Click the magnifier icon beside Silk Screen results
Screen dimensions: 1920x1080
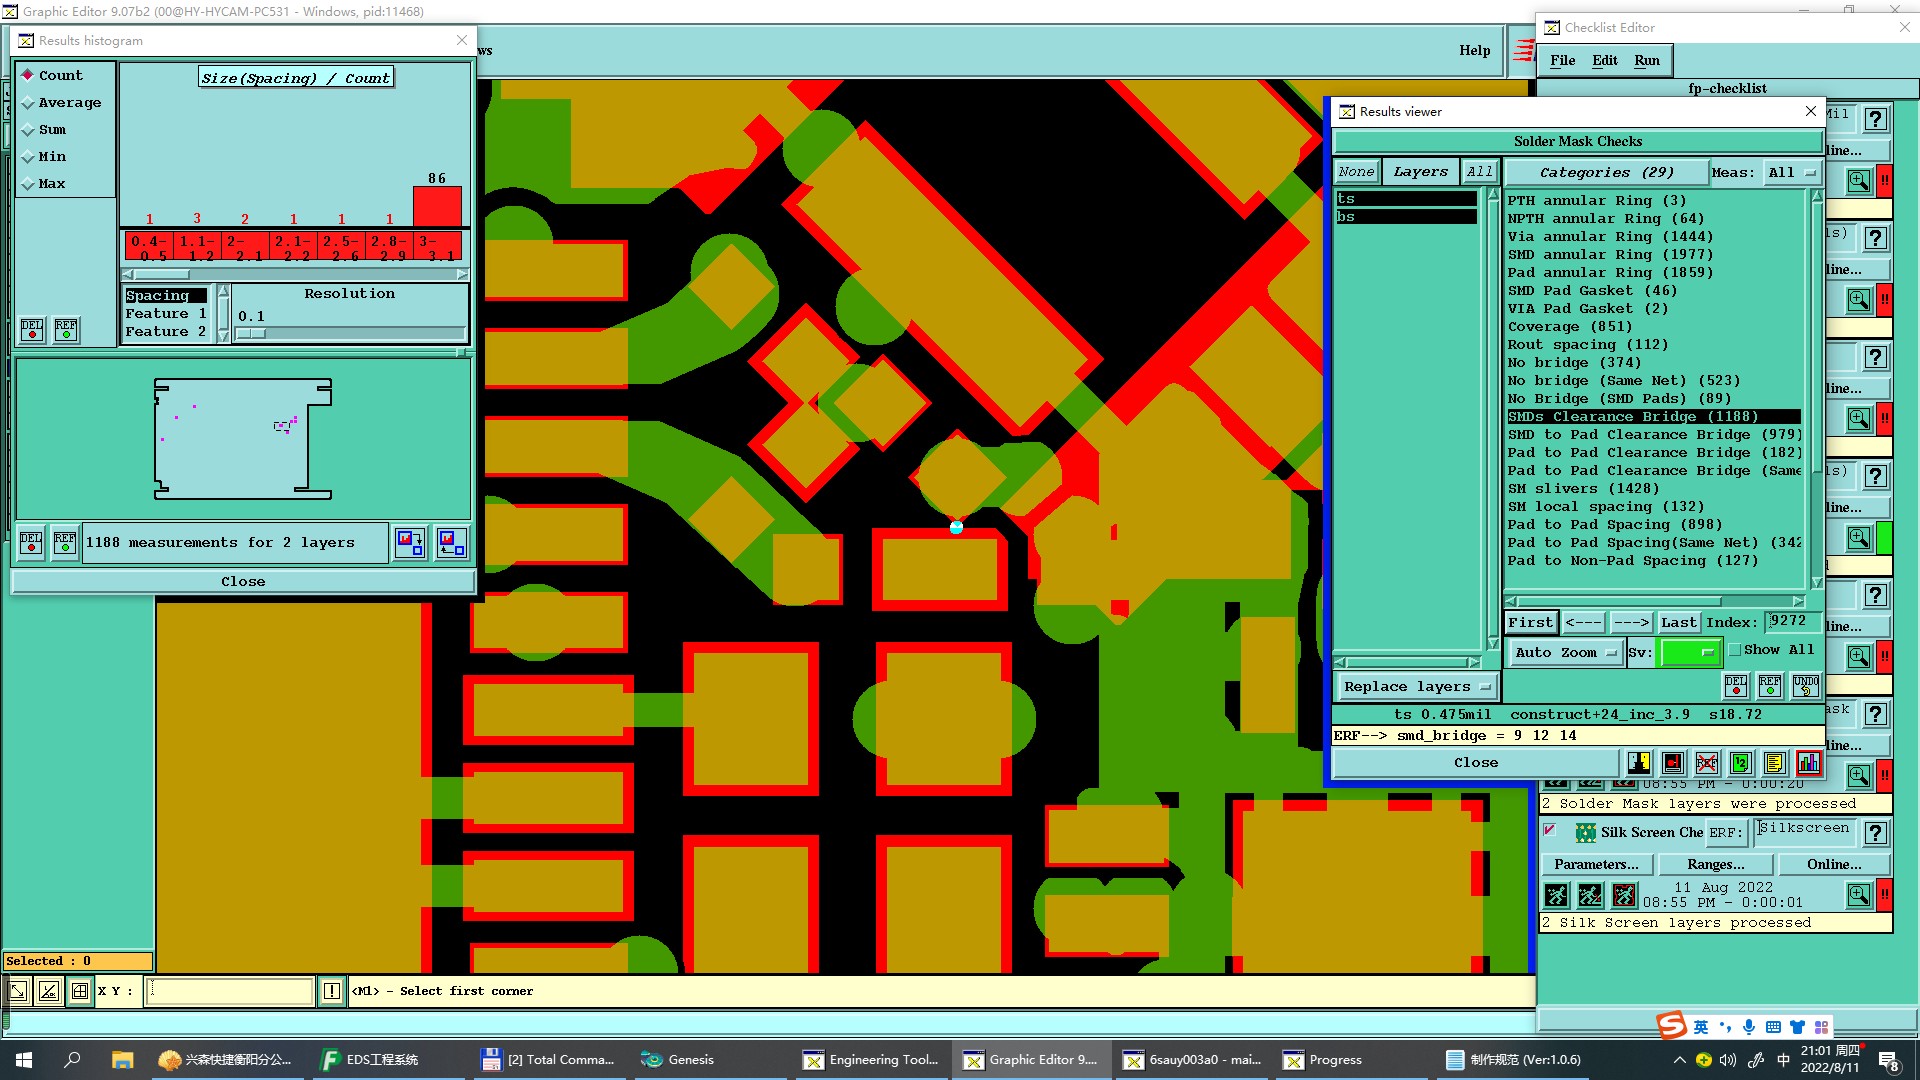(x=1858, y=895)
